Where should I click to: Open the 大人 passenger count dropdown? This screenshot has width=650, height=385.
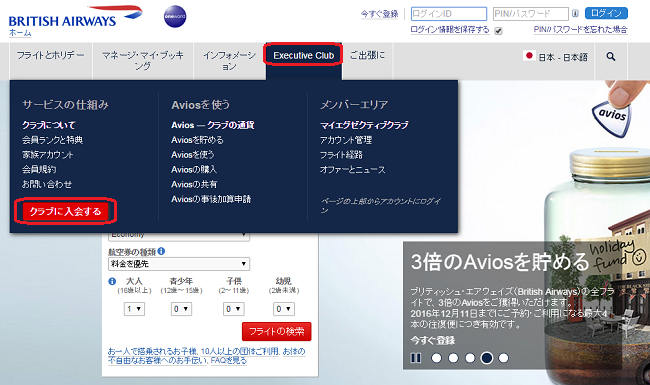tap(134, 309)
